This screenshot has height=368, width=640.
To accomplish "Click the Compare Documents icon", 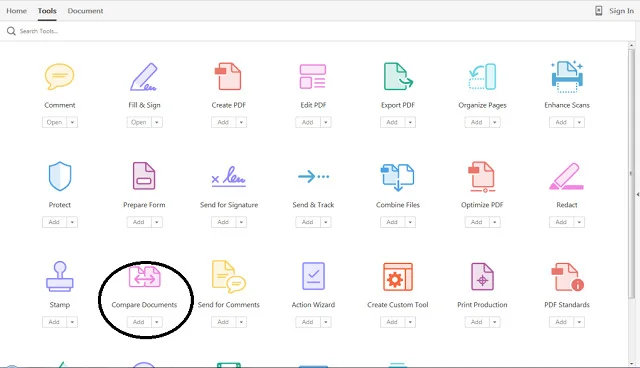I will 144,276.
